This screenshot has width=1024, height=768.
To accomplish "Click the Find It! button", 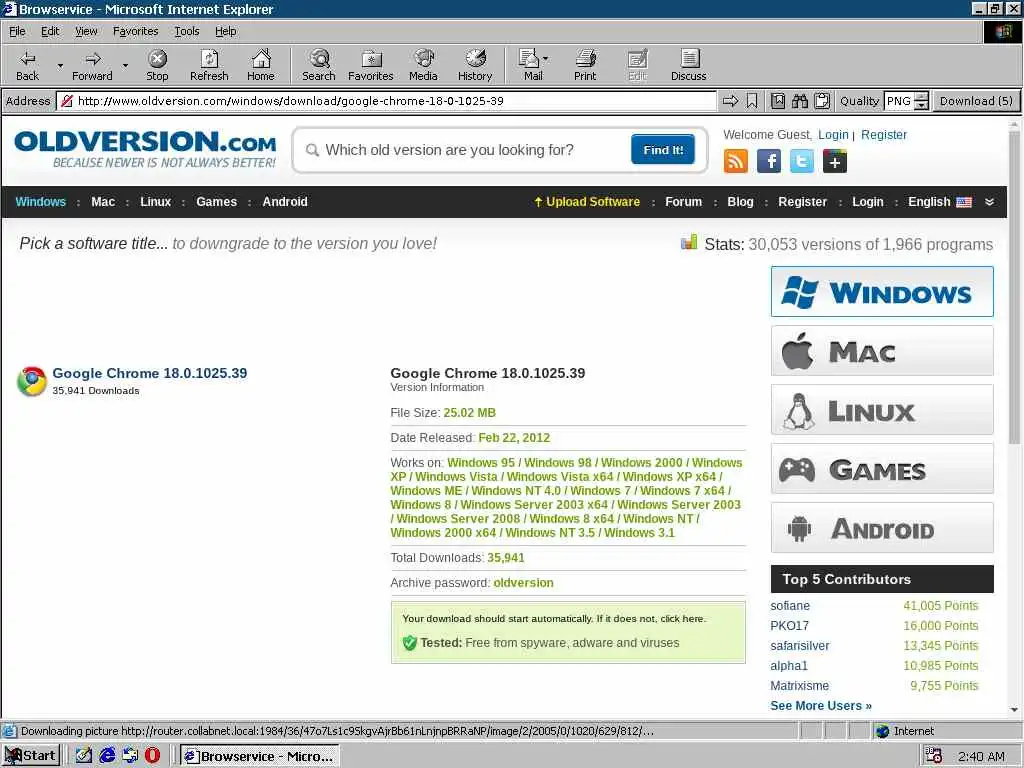I will coord(663,150).
